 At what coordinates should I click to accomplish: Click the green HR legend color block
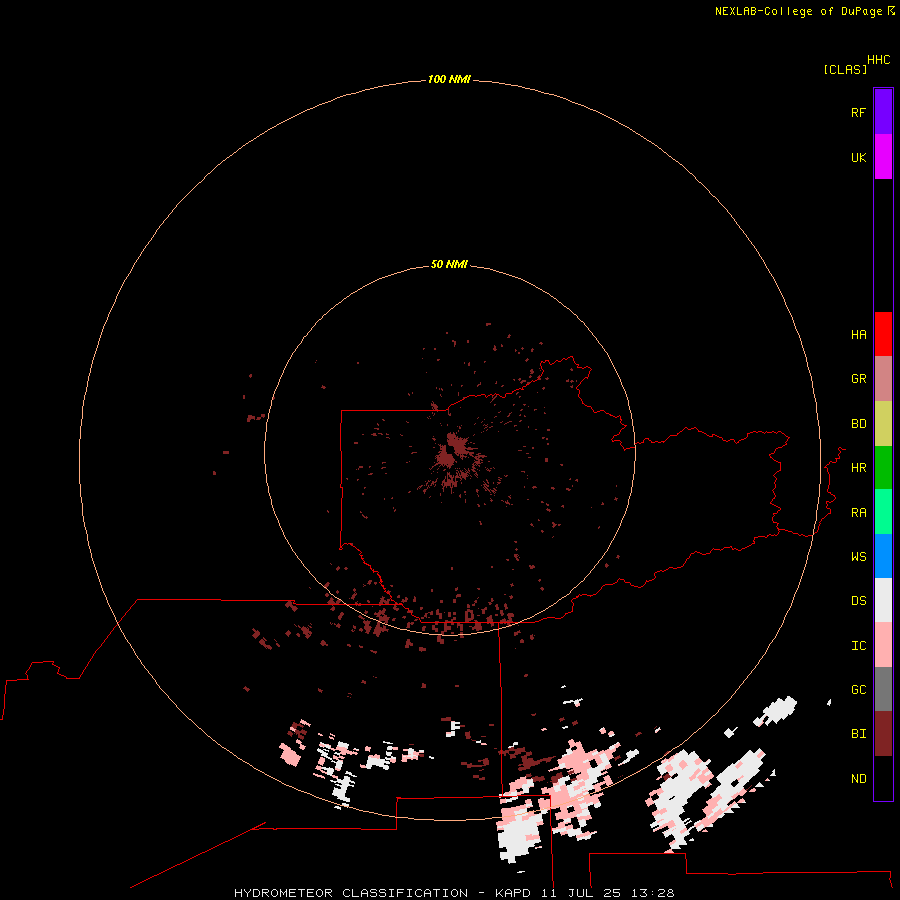tap(883, 468)
